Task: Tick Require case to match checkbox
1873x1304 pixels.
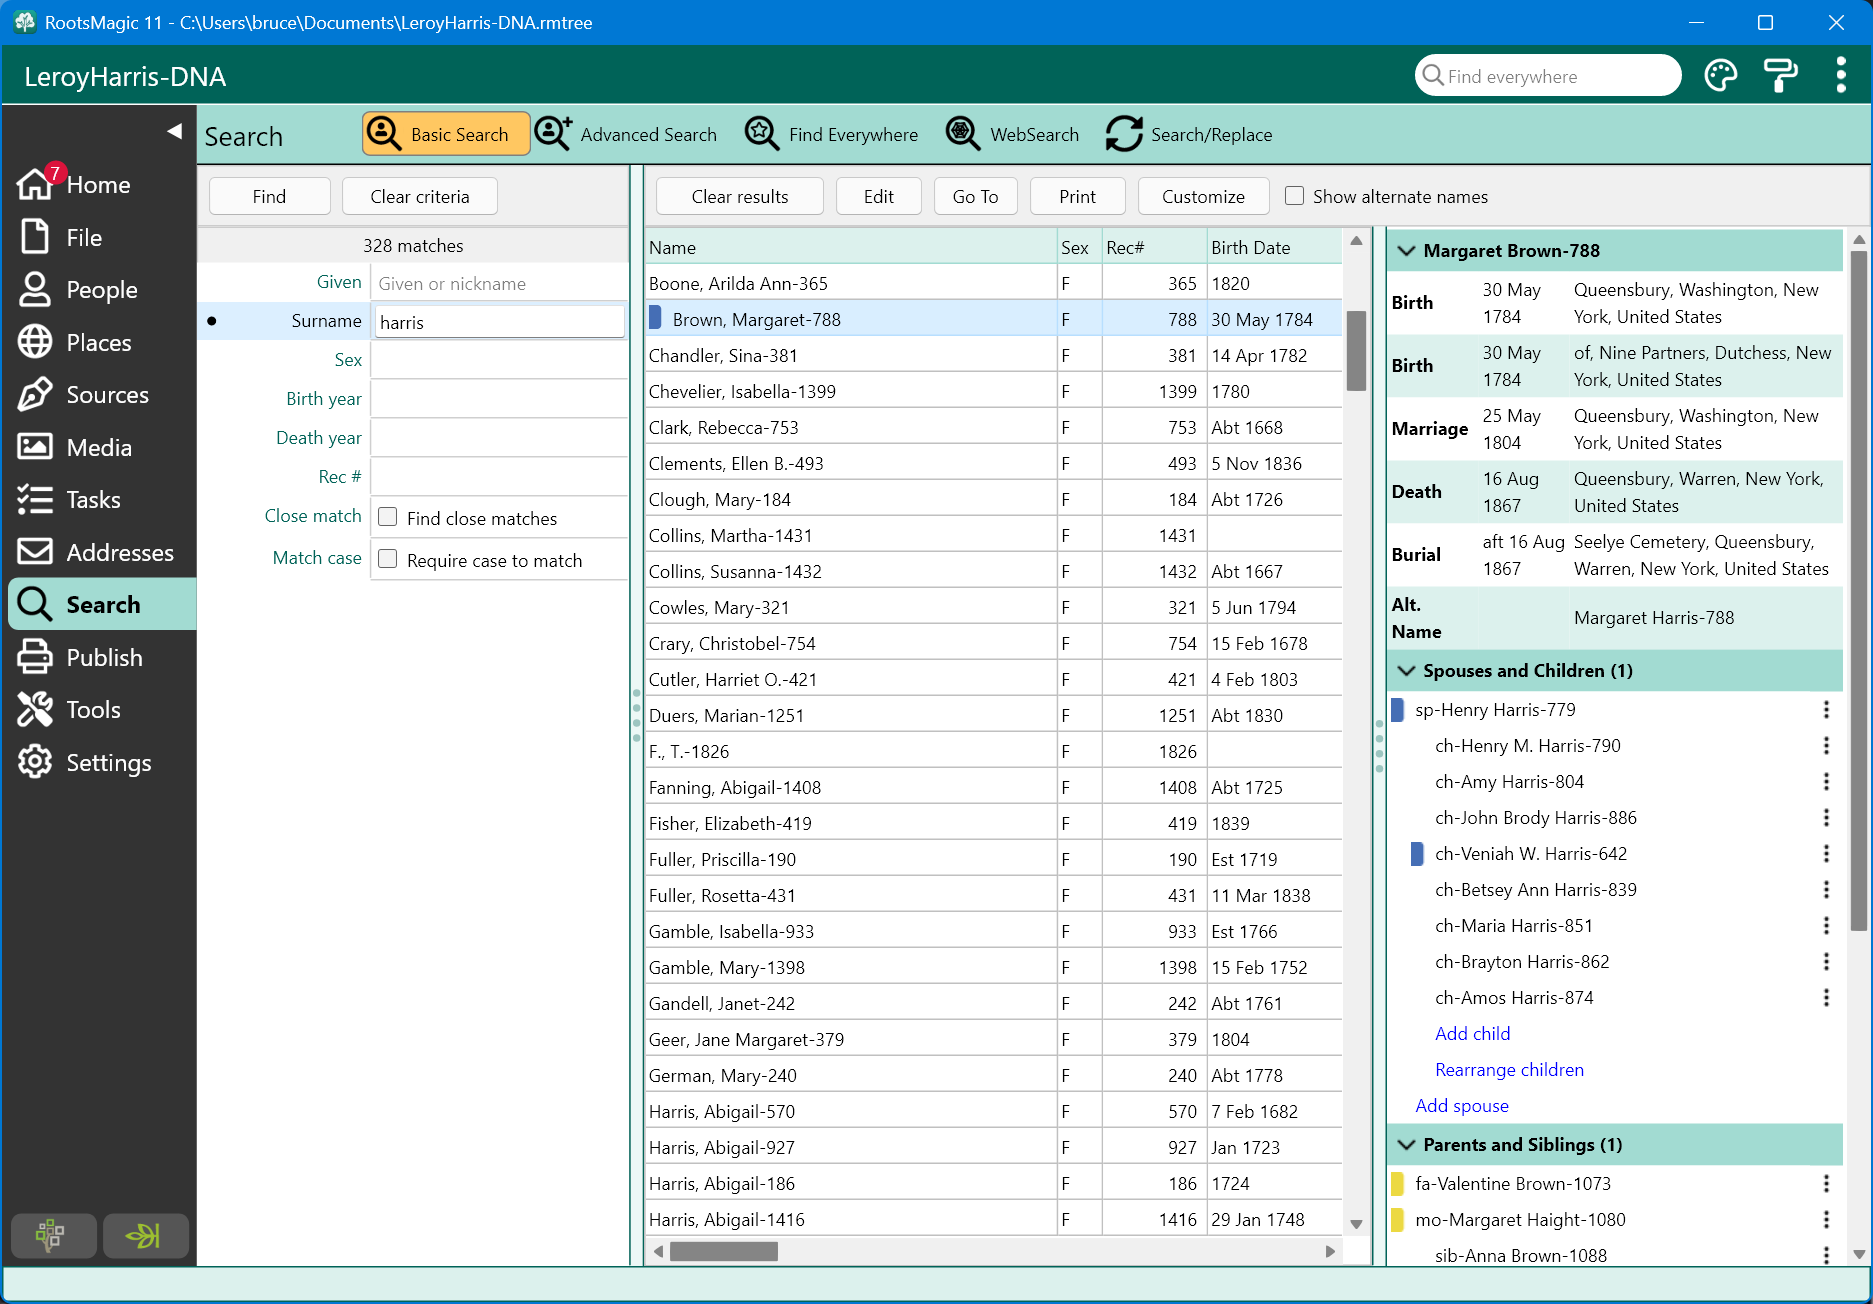Action: (388, 559)
